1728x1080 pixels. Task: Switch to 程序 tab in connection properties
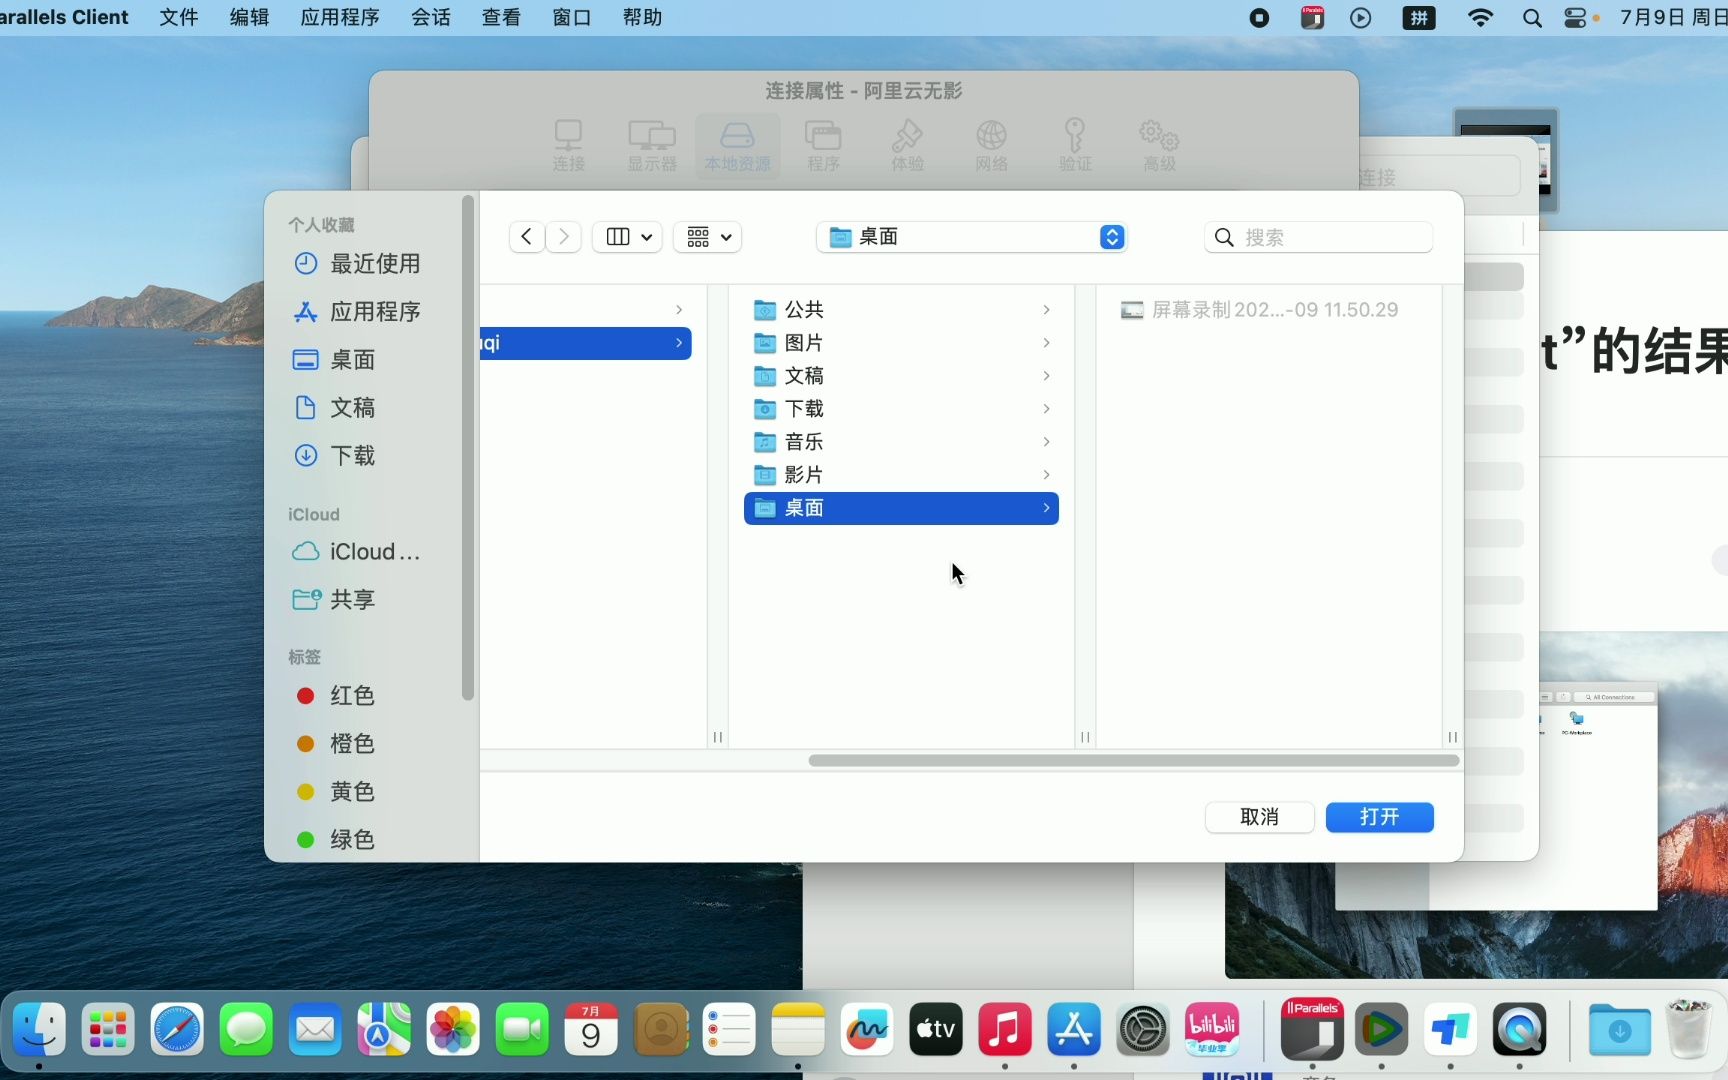(823, 145)
